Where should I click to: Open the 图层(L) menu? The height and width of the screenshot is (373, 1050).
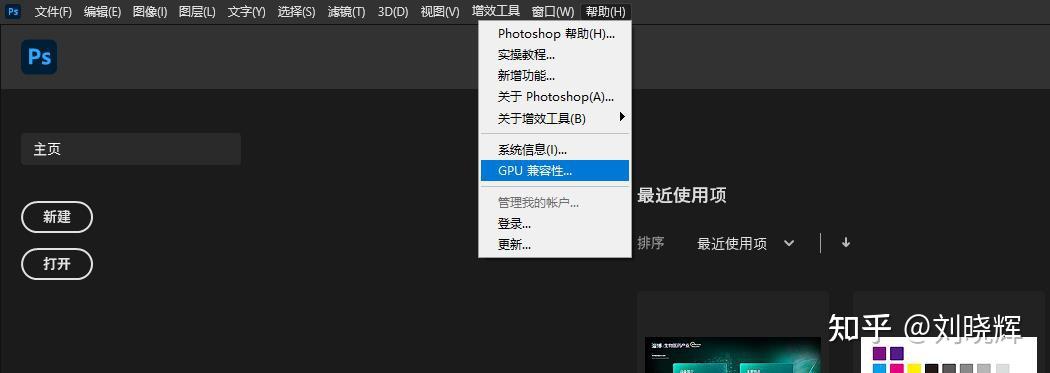pos(197,12)
